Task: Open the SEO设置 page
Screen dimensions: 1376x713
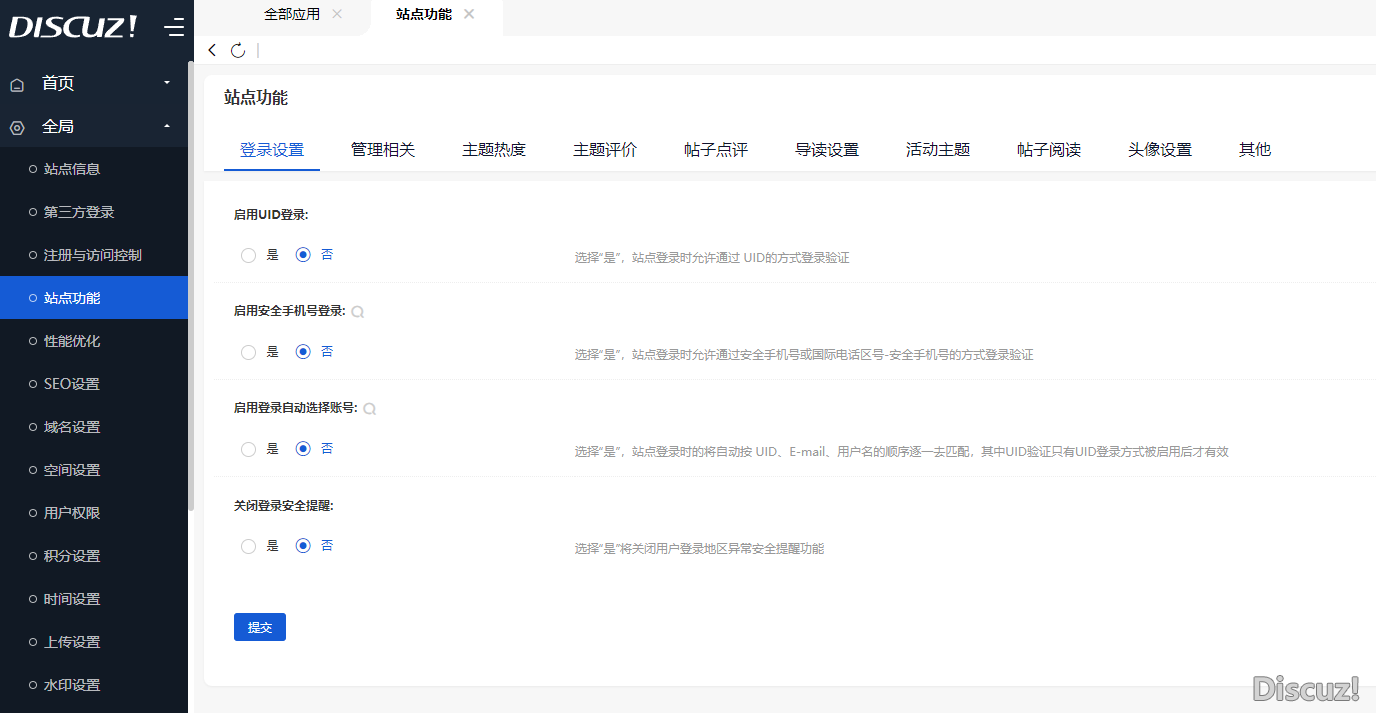Action: [x=72, y=383]
